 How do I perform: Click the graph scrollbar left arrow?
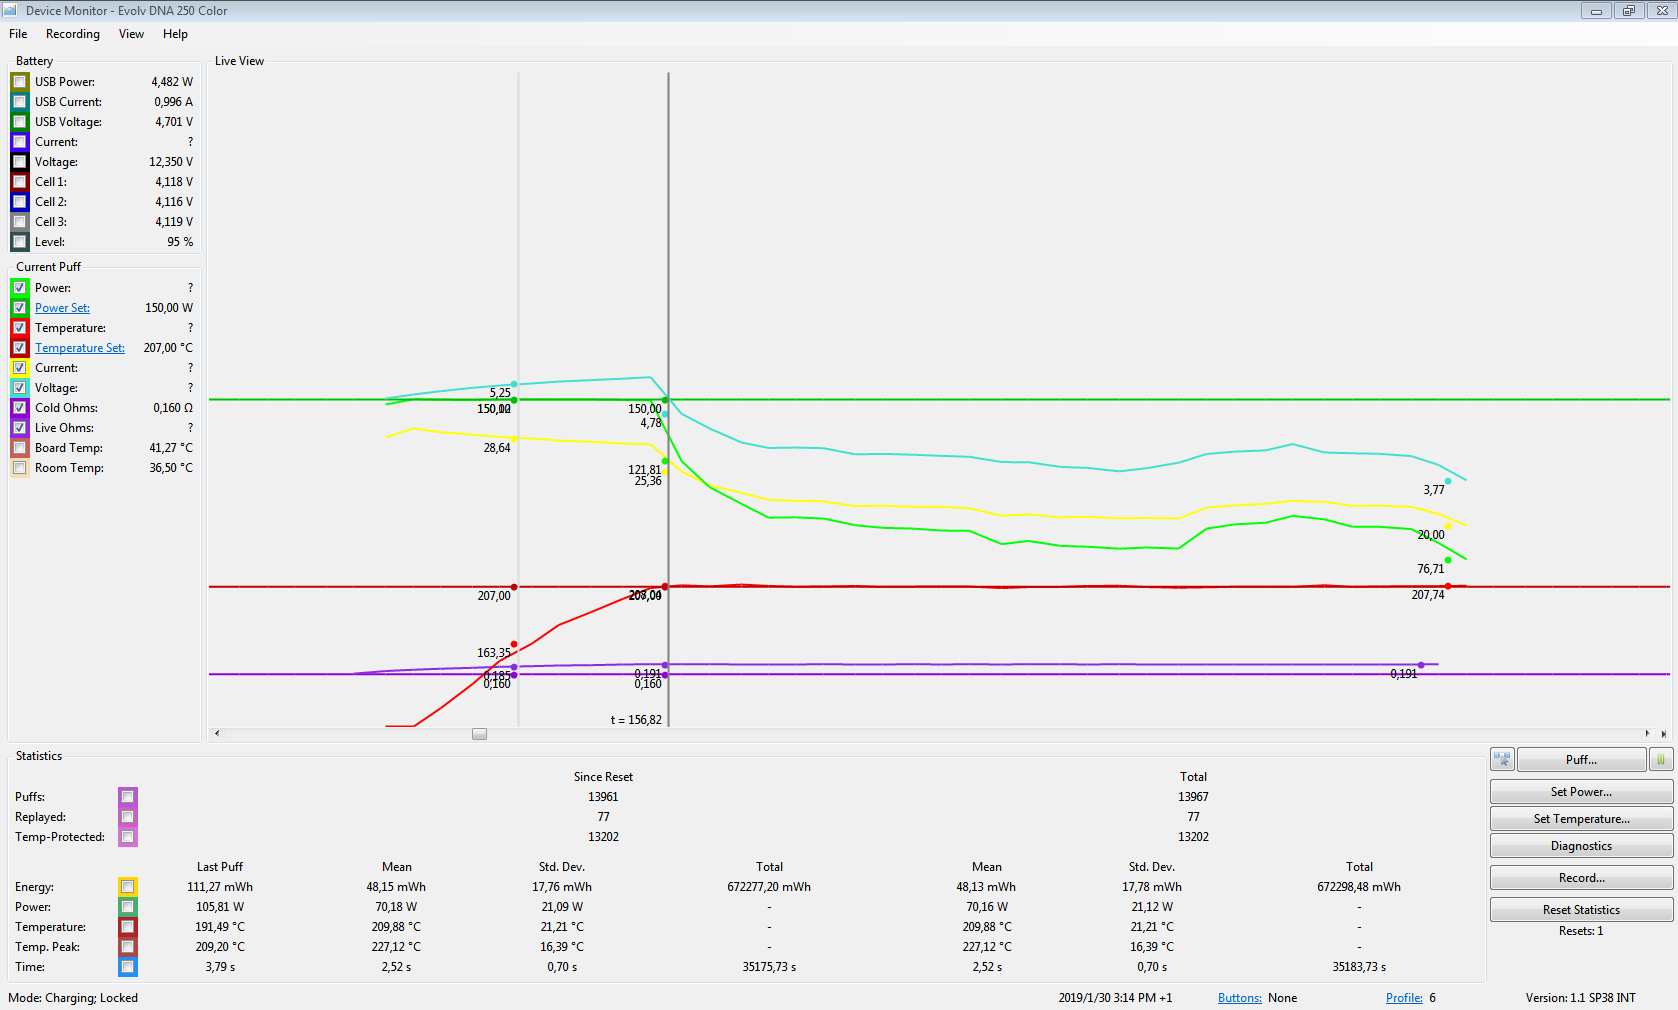[x=217, y=734]
